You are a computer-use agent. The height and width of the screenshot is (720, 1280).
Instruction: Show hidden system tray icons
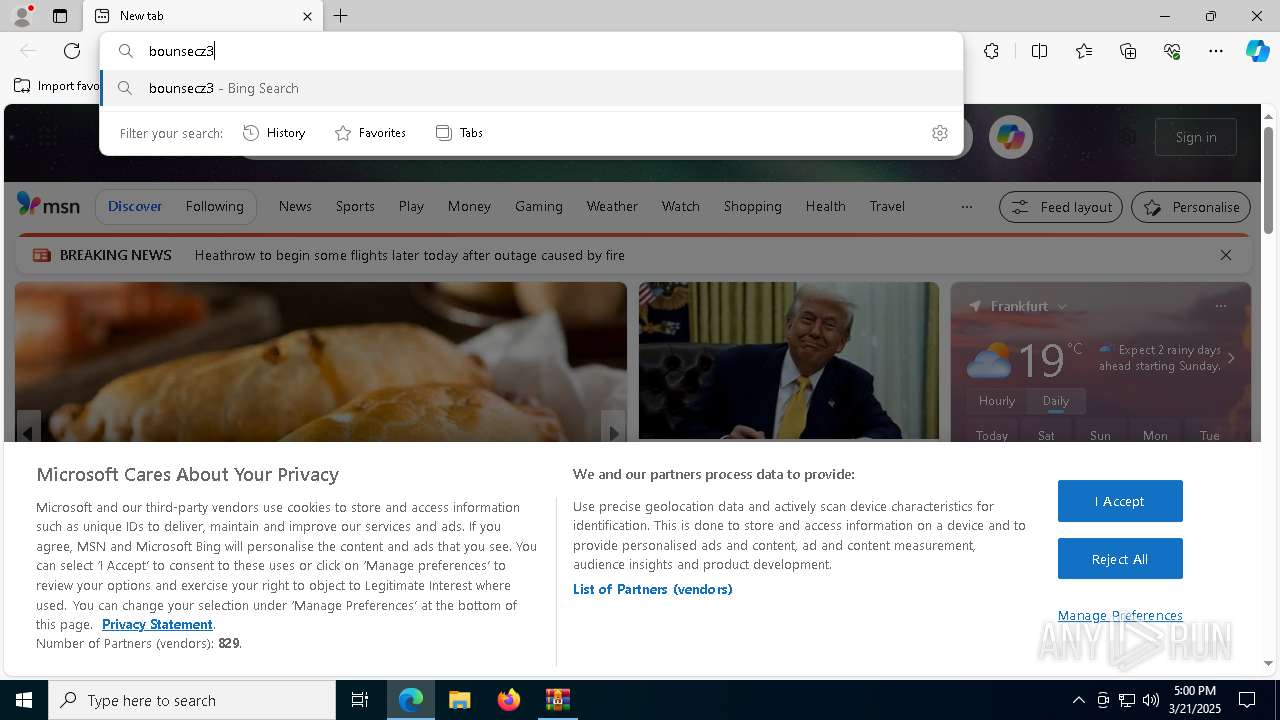point(1078,700)
